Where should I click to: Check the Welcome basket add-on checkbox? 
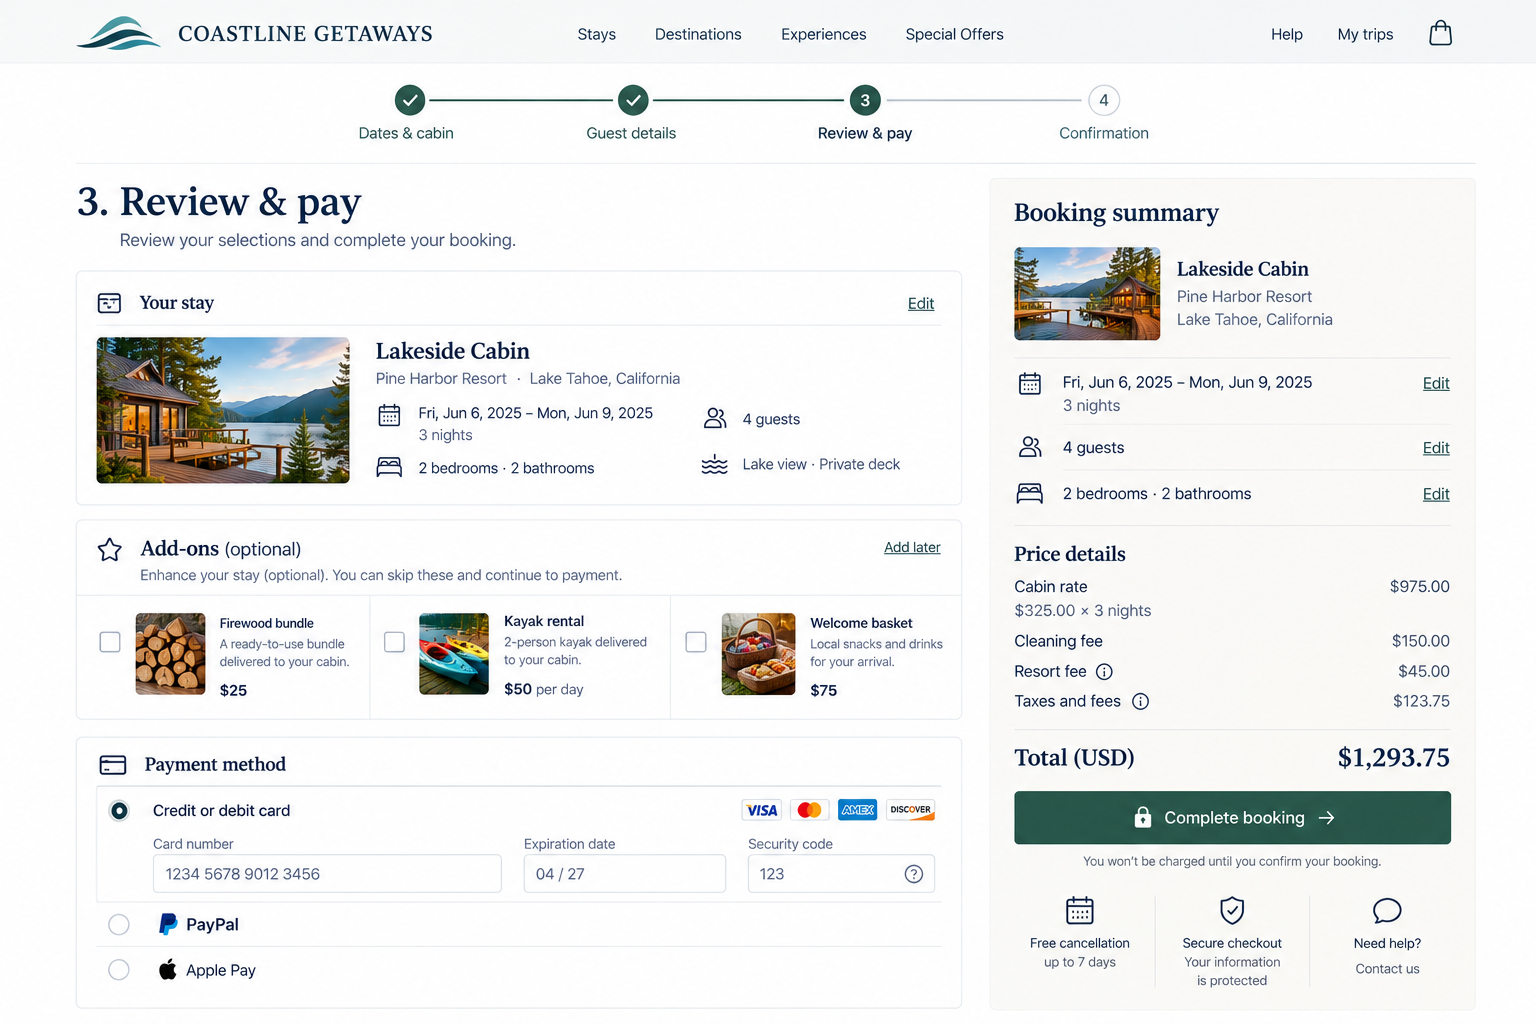696,642
